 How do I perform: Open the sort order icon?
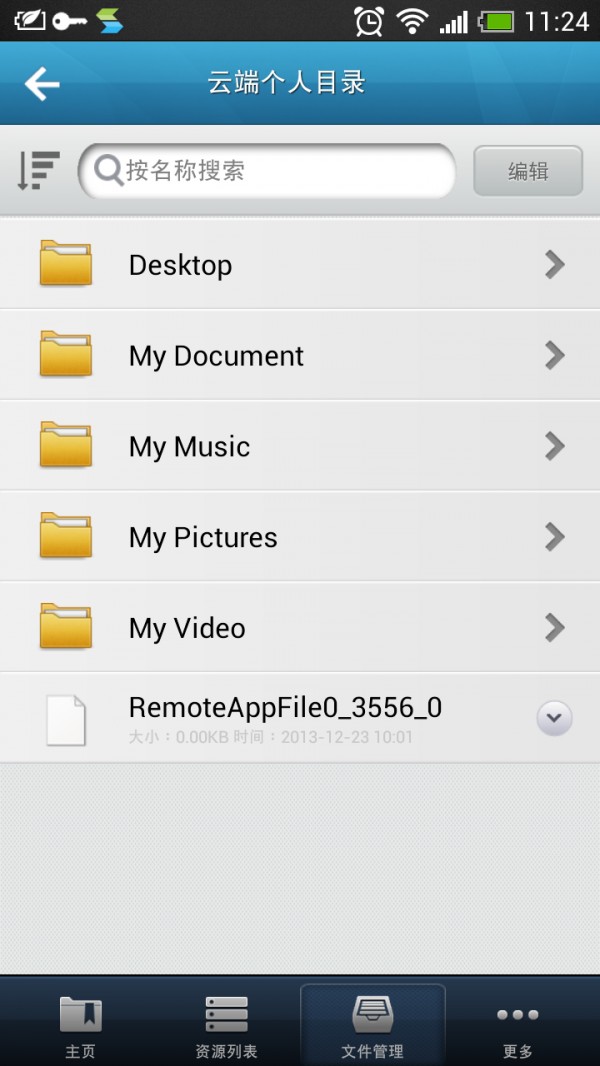pos(39,171)
